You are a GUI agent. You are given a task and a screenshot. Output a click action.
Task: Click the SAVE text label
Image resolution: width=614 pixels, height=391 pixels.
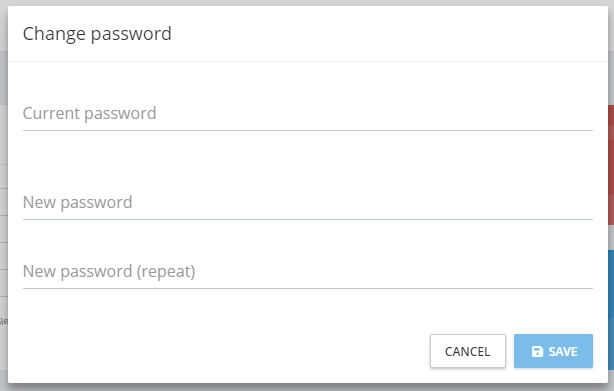click(x=563, y=351)
